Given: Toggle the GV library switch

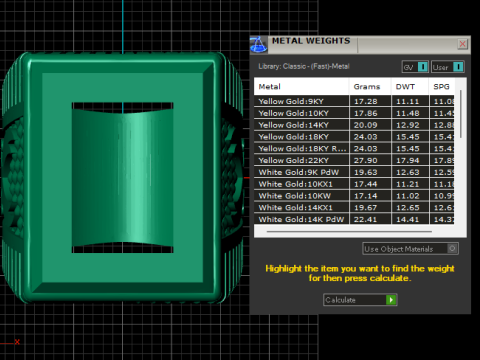Looking at the screenshot, I should click(x=415, y=67).
